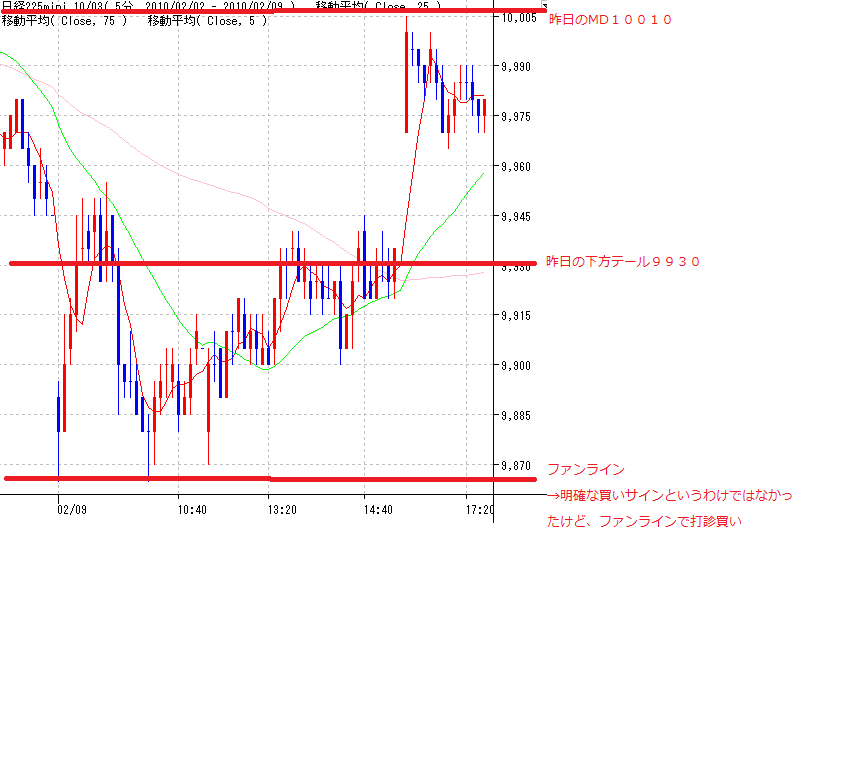Click the 10:40 time axis label

click(191, 510)
